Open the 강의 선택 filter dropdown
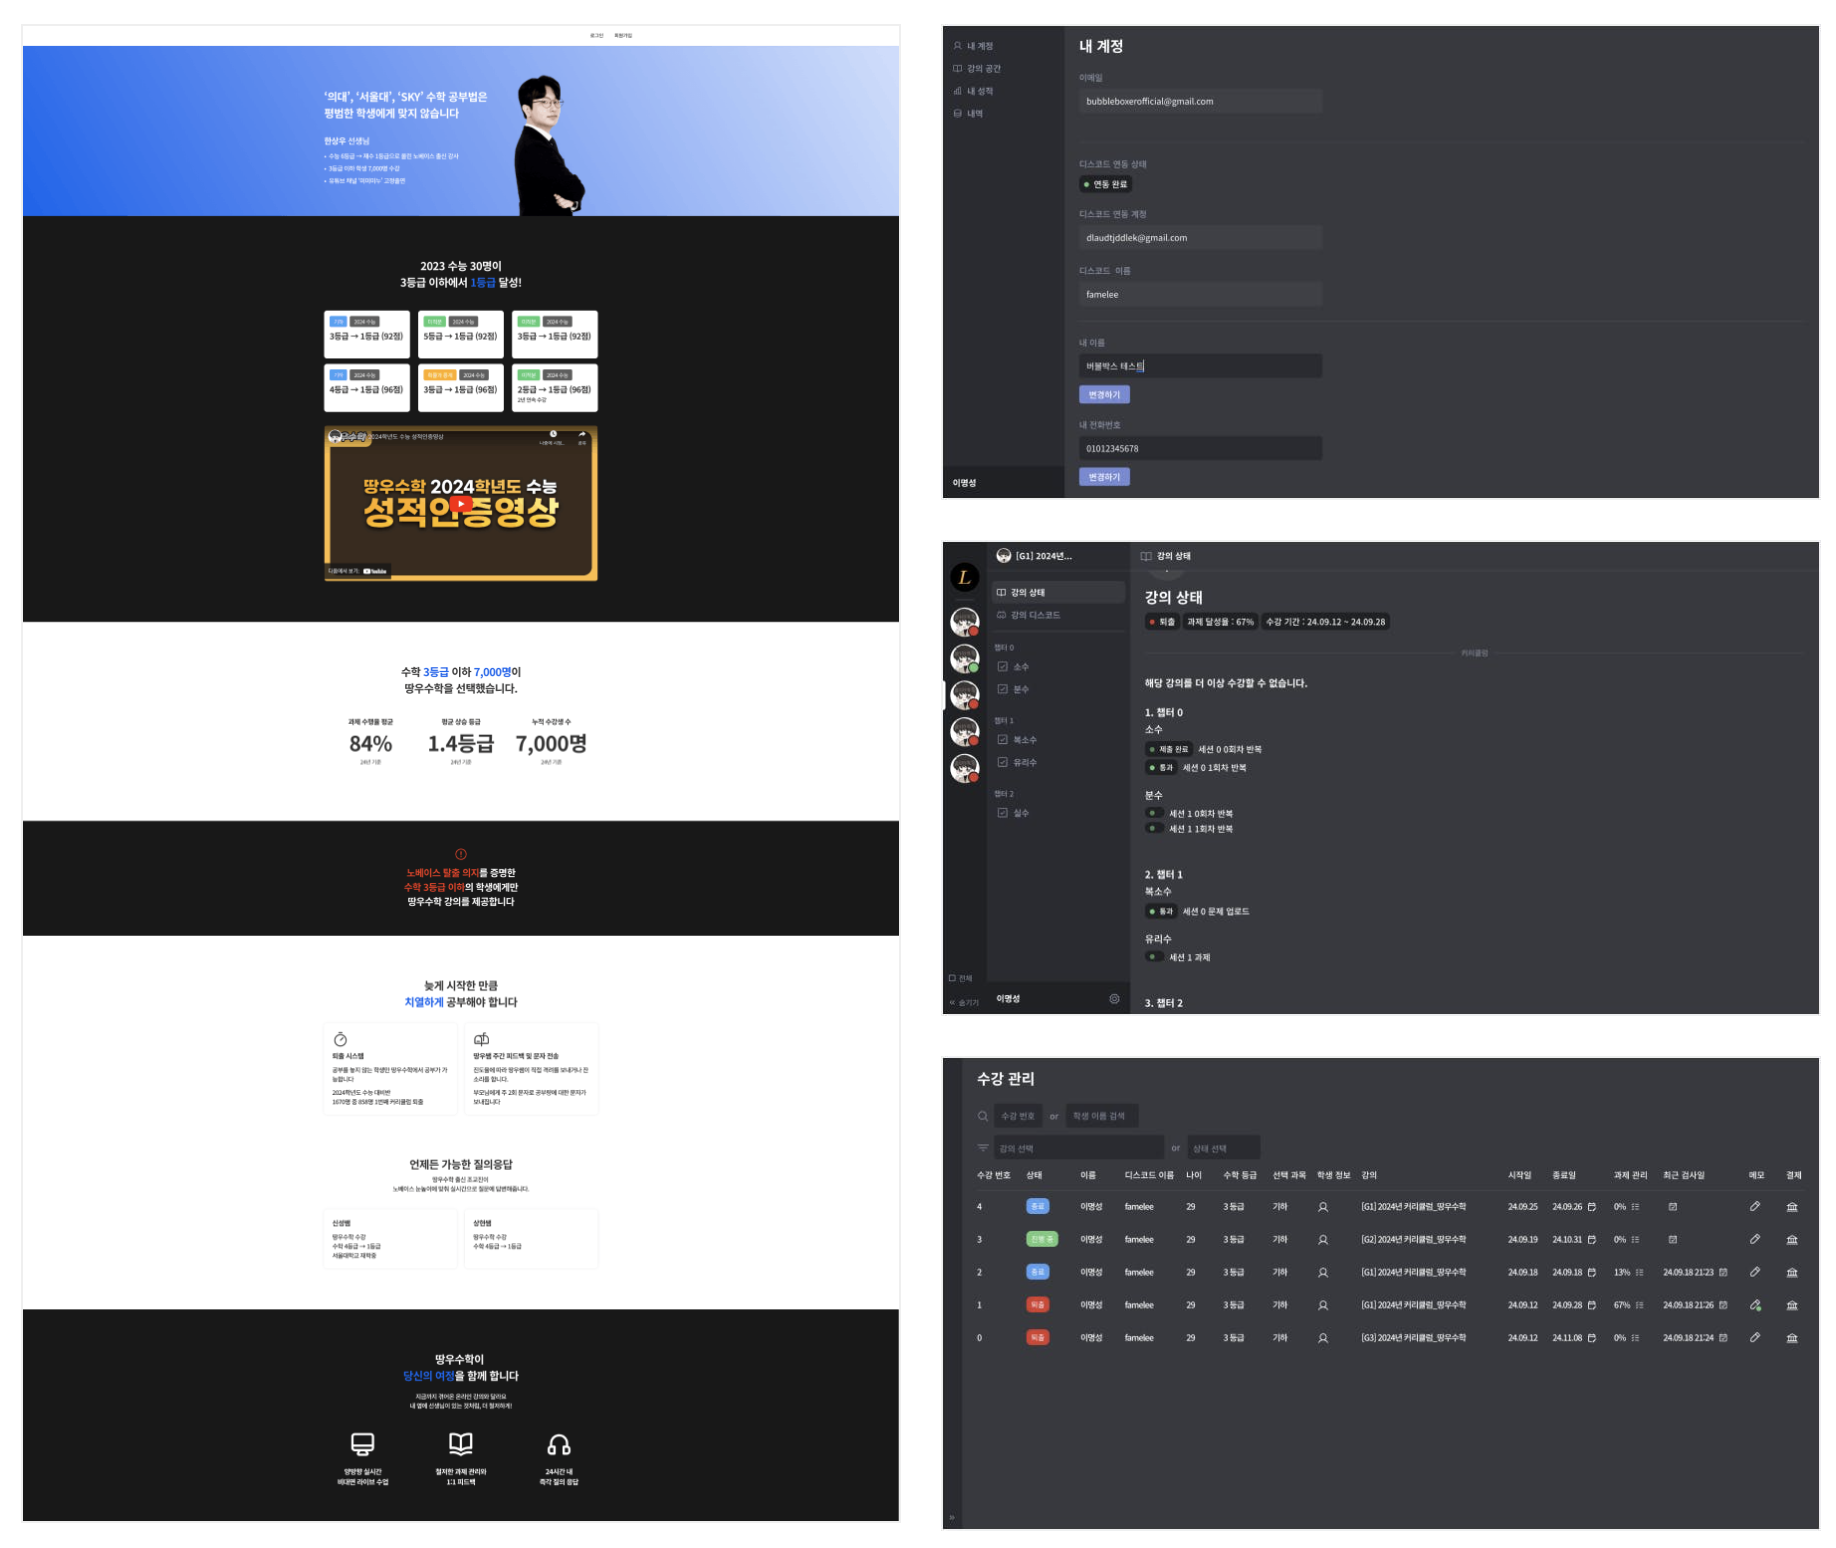This screenshot has width=1836, height=1548. 1078,1148
